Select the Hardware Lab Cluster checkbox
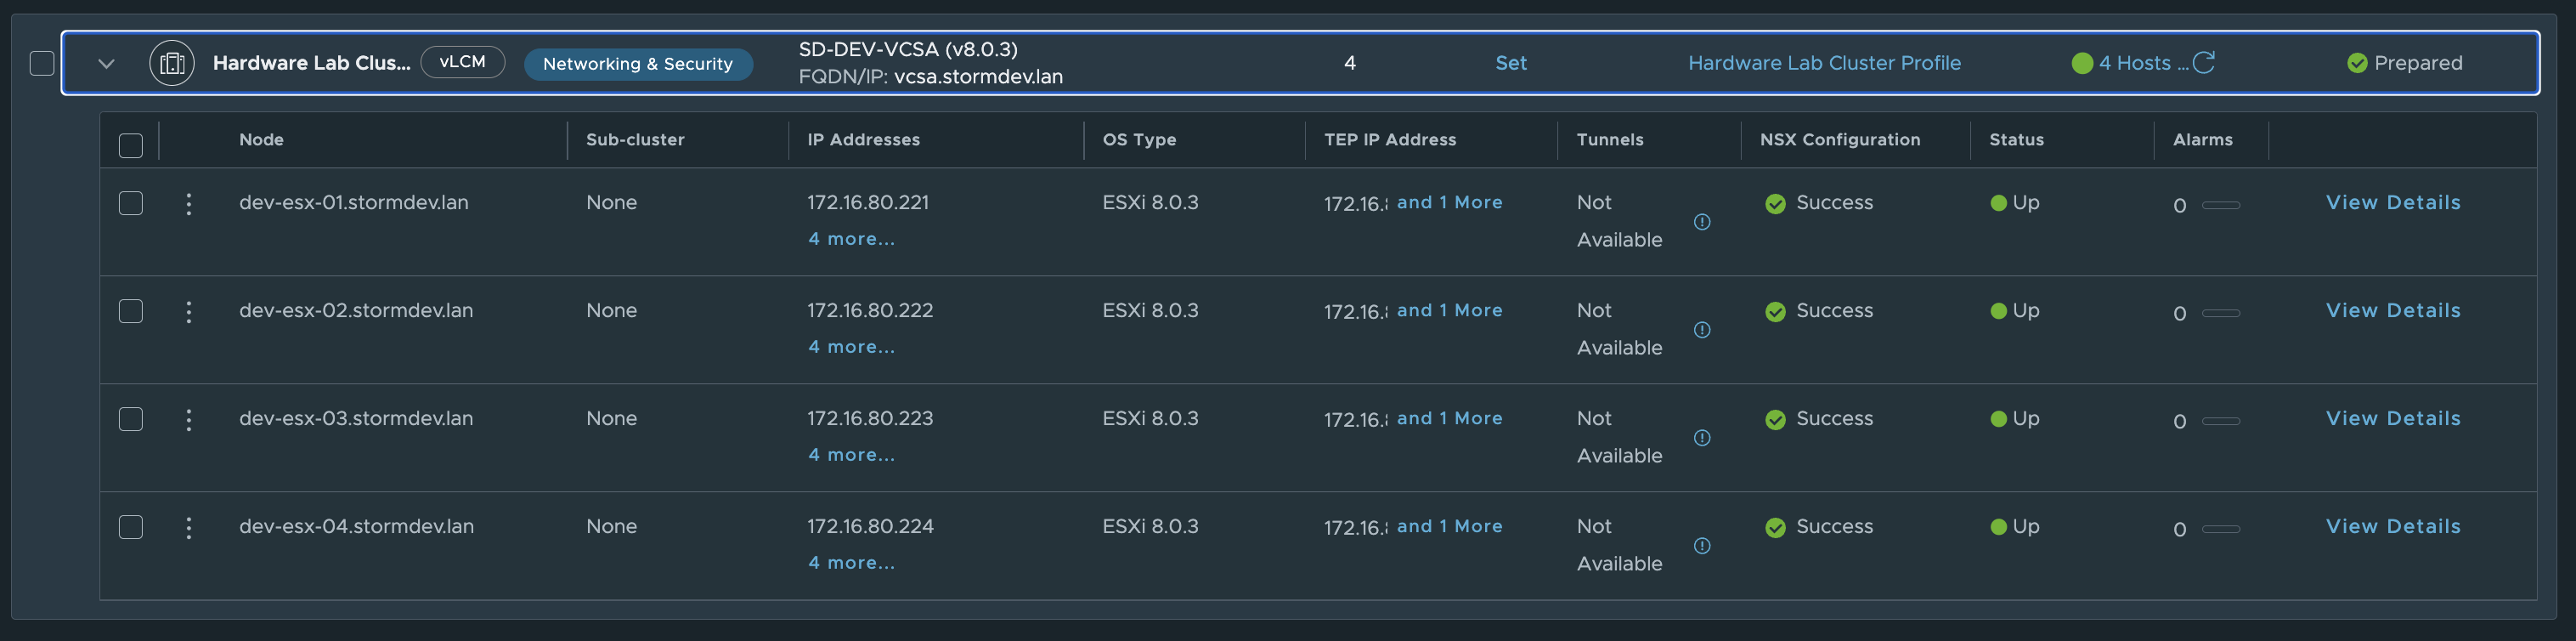Viewport: 2576px width, 641px height. click(x=42, y=63)
